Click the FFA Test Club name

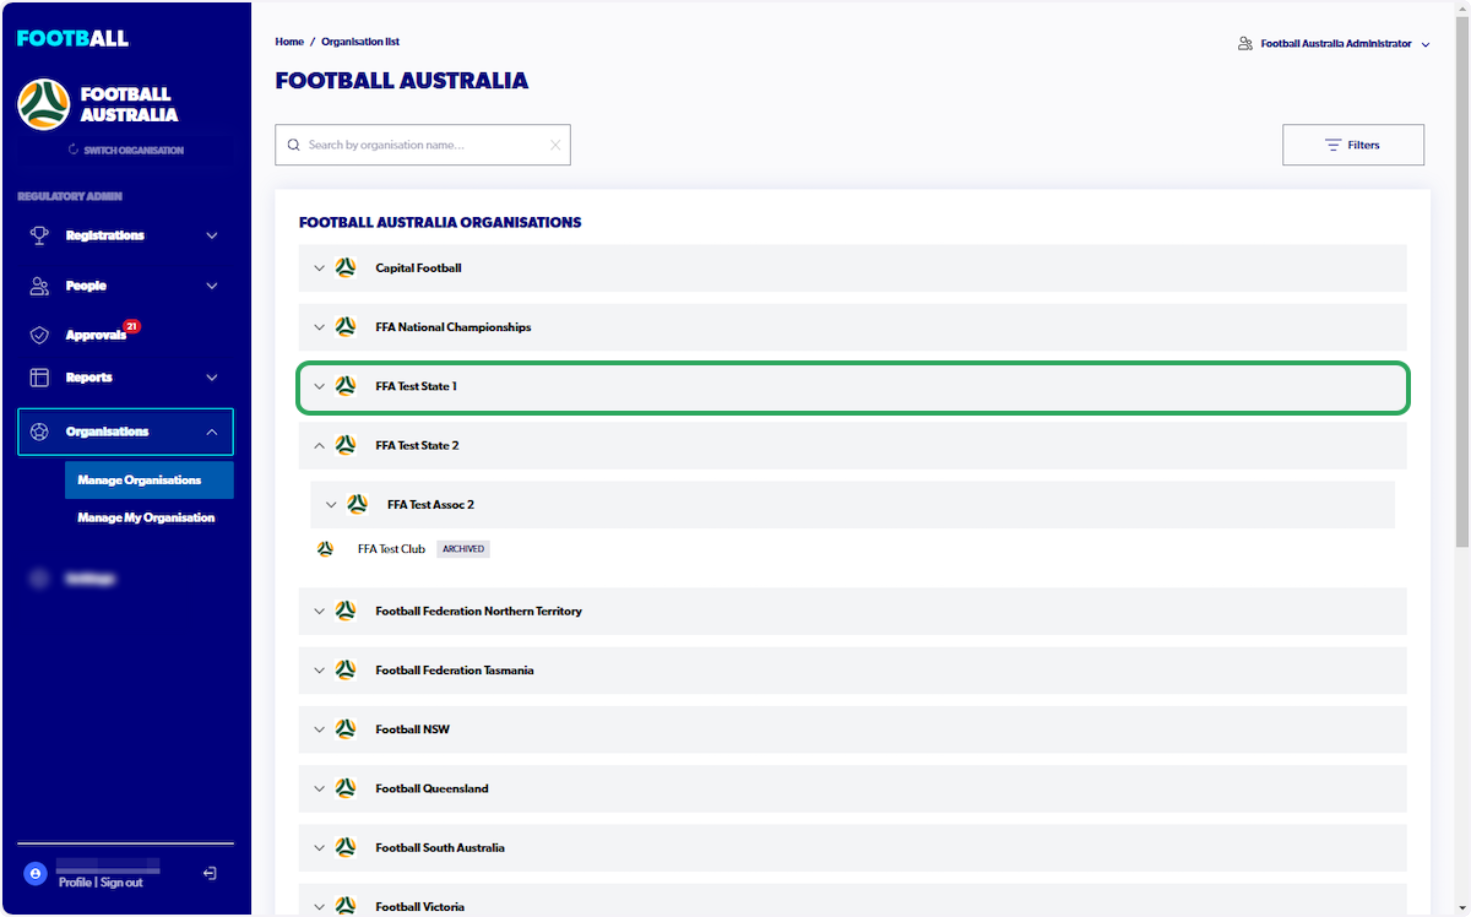click(391, 549)
